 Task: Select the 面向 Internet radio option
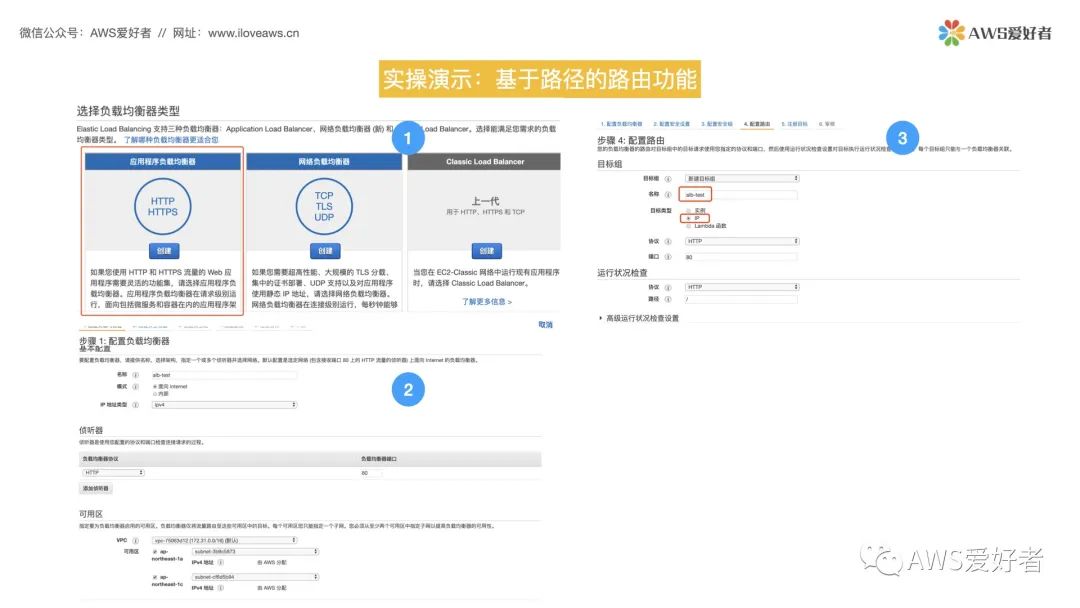(x=155, y=387)
